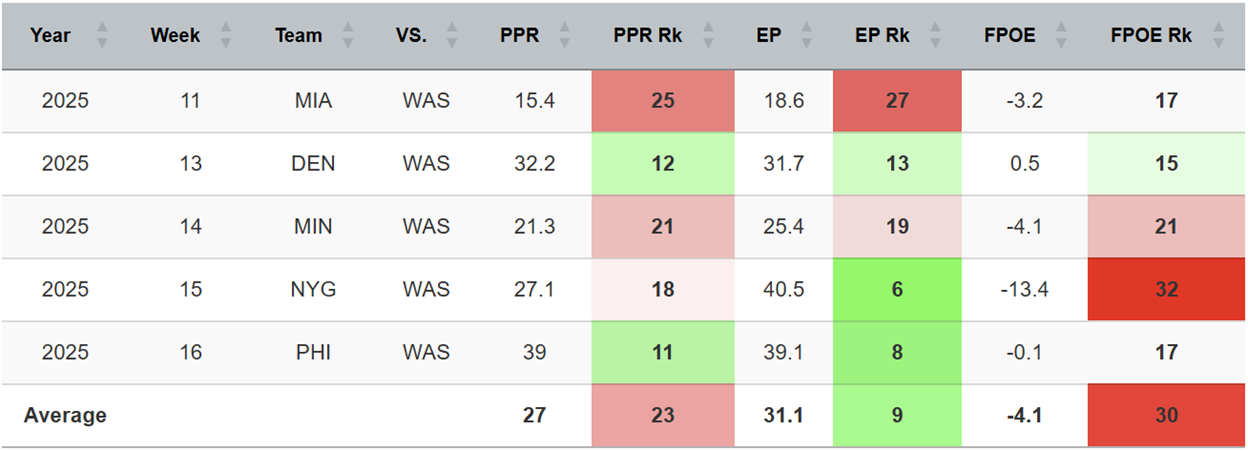Click the PPR value 32.2
The height and width of the screenshot is (451, 1248).
pyautogui.click(x=534, y=163)
